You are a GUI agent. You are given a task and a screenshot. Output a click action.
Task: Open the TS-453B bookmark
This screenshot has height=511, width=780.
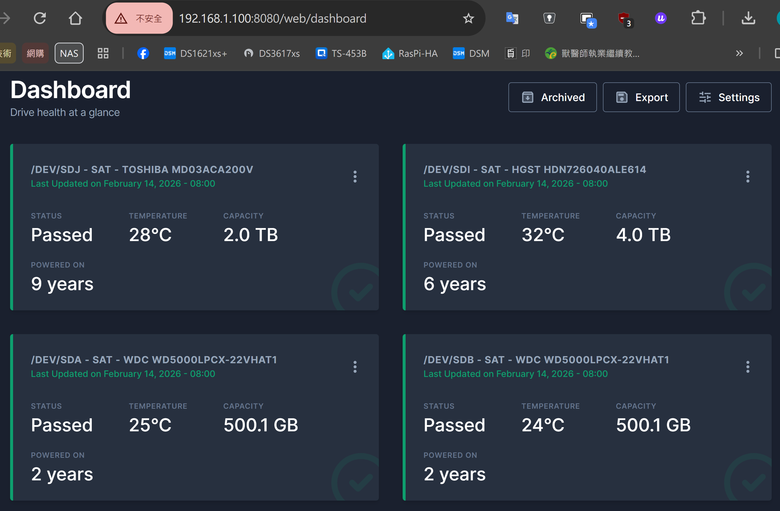[341, 53]
